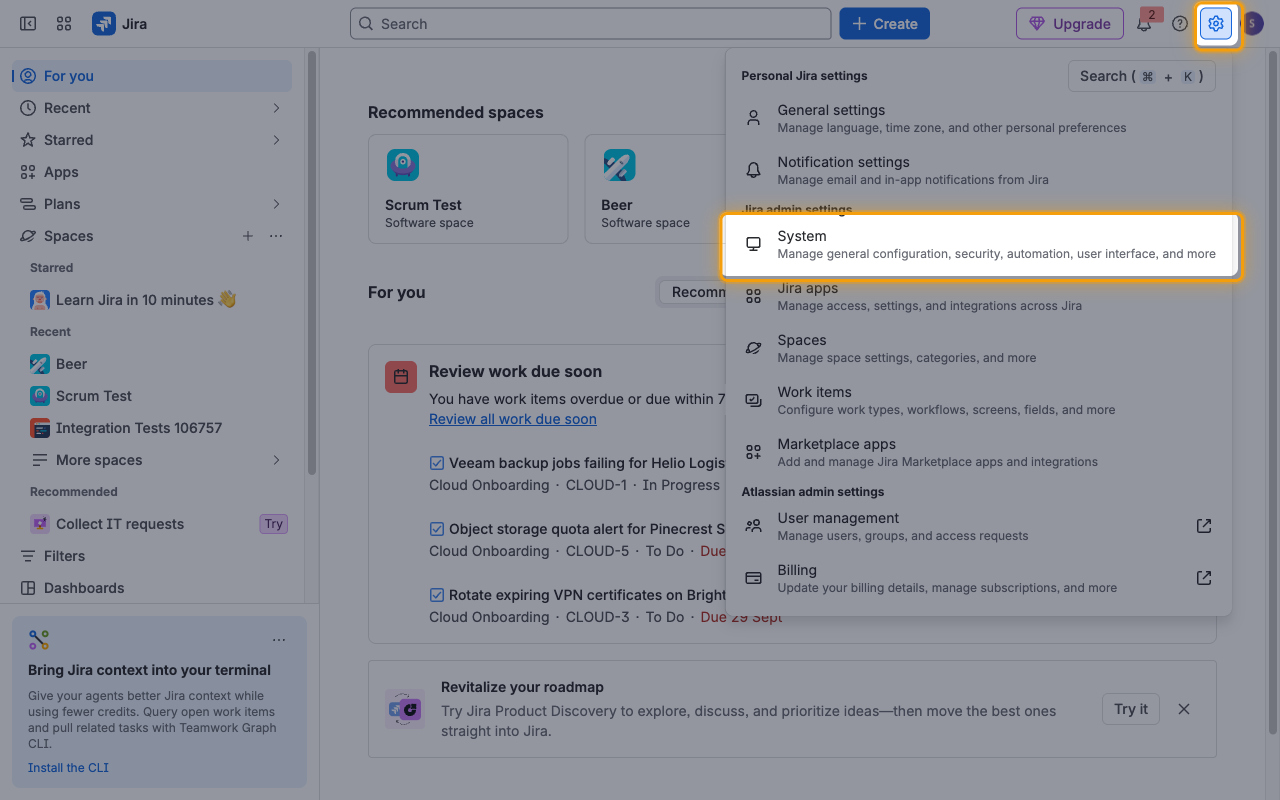Open external link icon for Billing

click(x=1204, y=578)
